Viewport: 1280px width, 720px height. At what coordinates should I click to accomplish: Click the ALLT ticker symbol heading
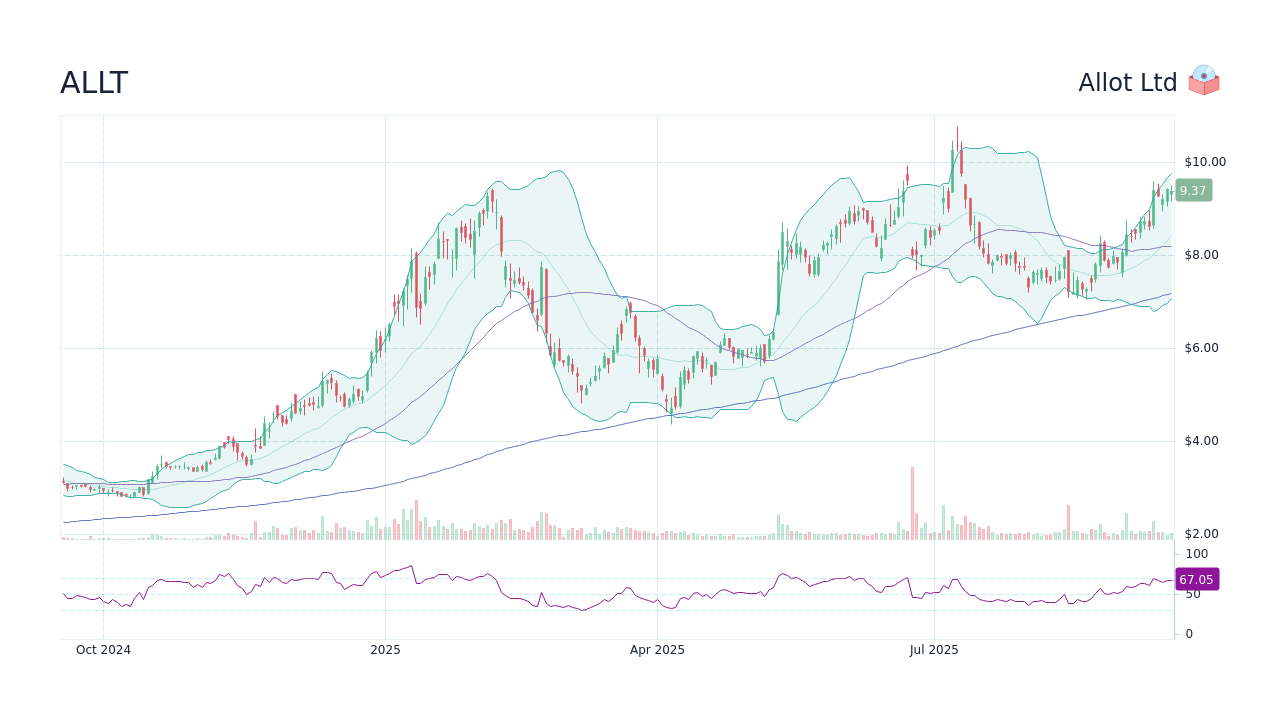[x=94, y=83]
